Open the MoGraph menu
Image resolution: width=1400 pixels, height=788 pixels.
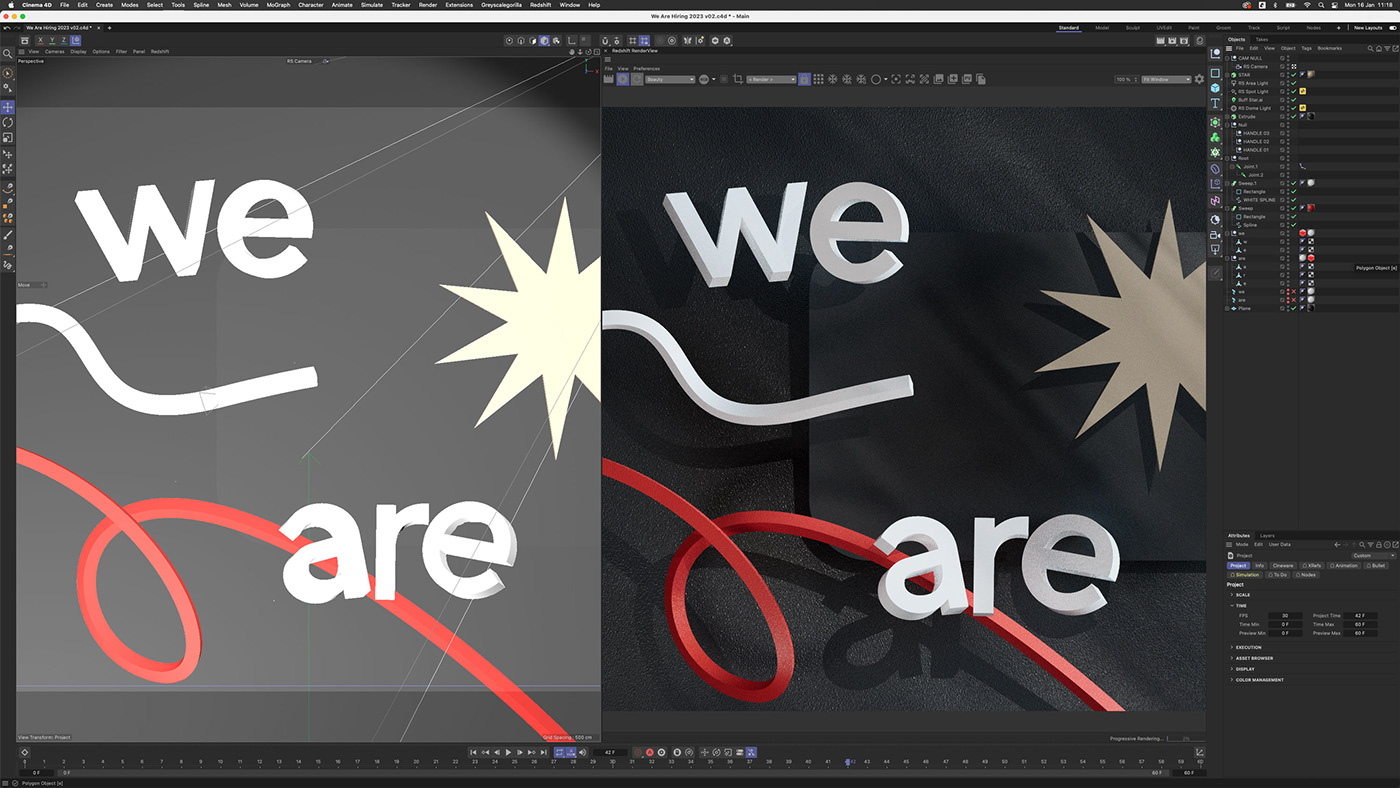tap(278, 5)
